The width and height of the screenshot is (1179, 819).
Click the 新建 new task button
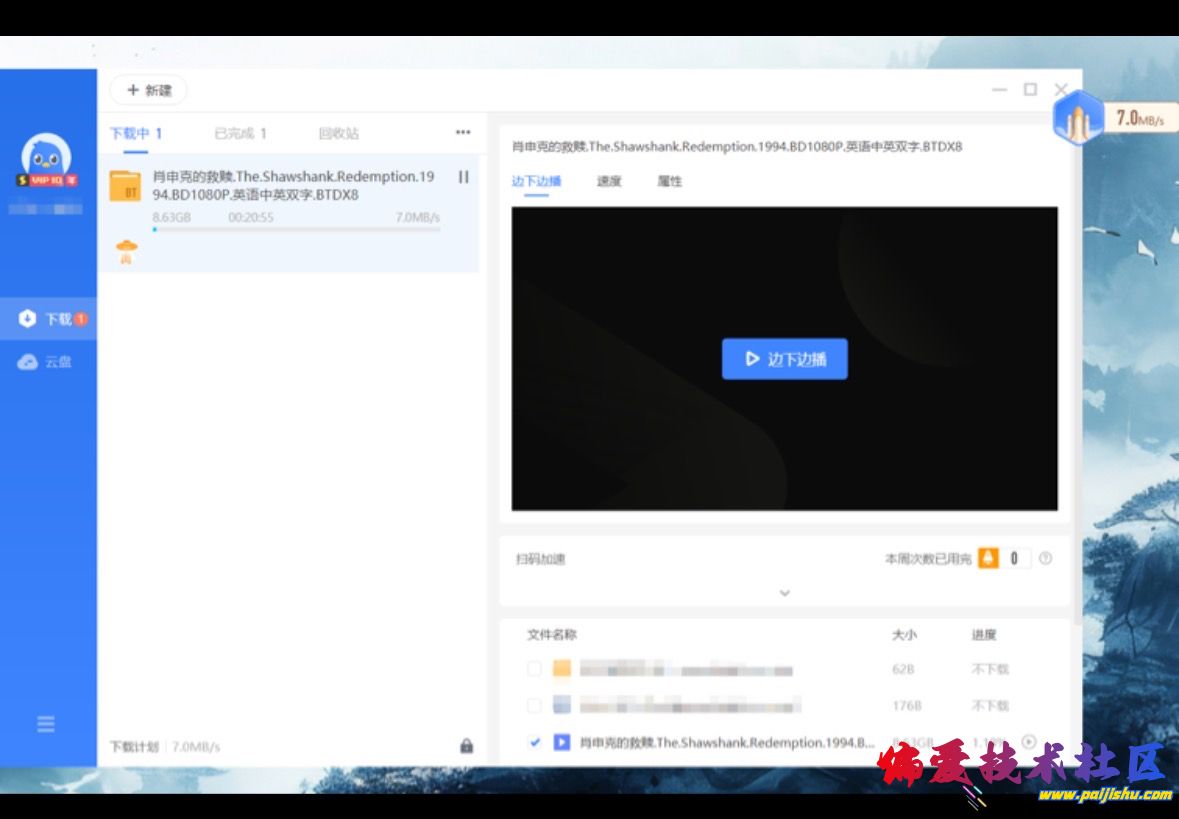pyautogui.click(x=148, y=90)
